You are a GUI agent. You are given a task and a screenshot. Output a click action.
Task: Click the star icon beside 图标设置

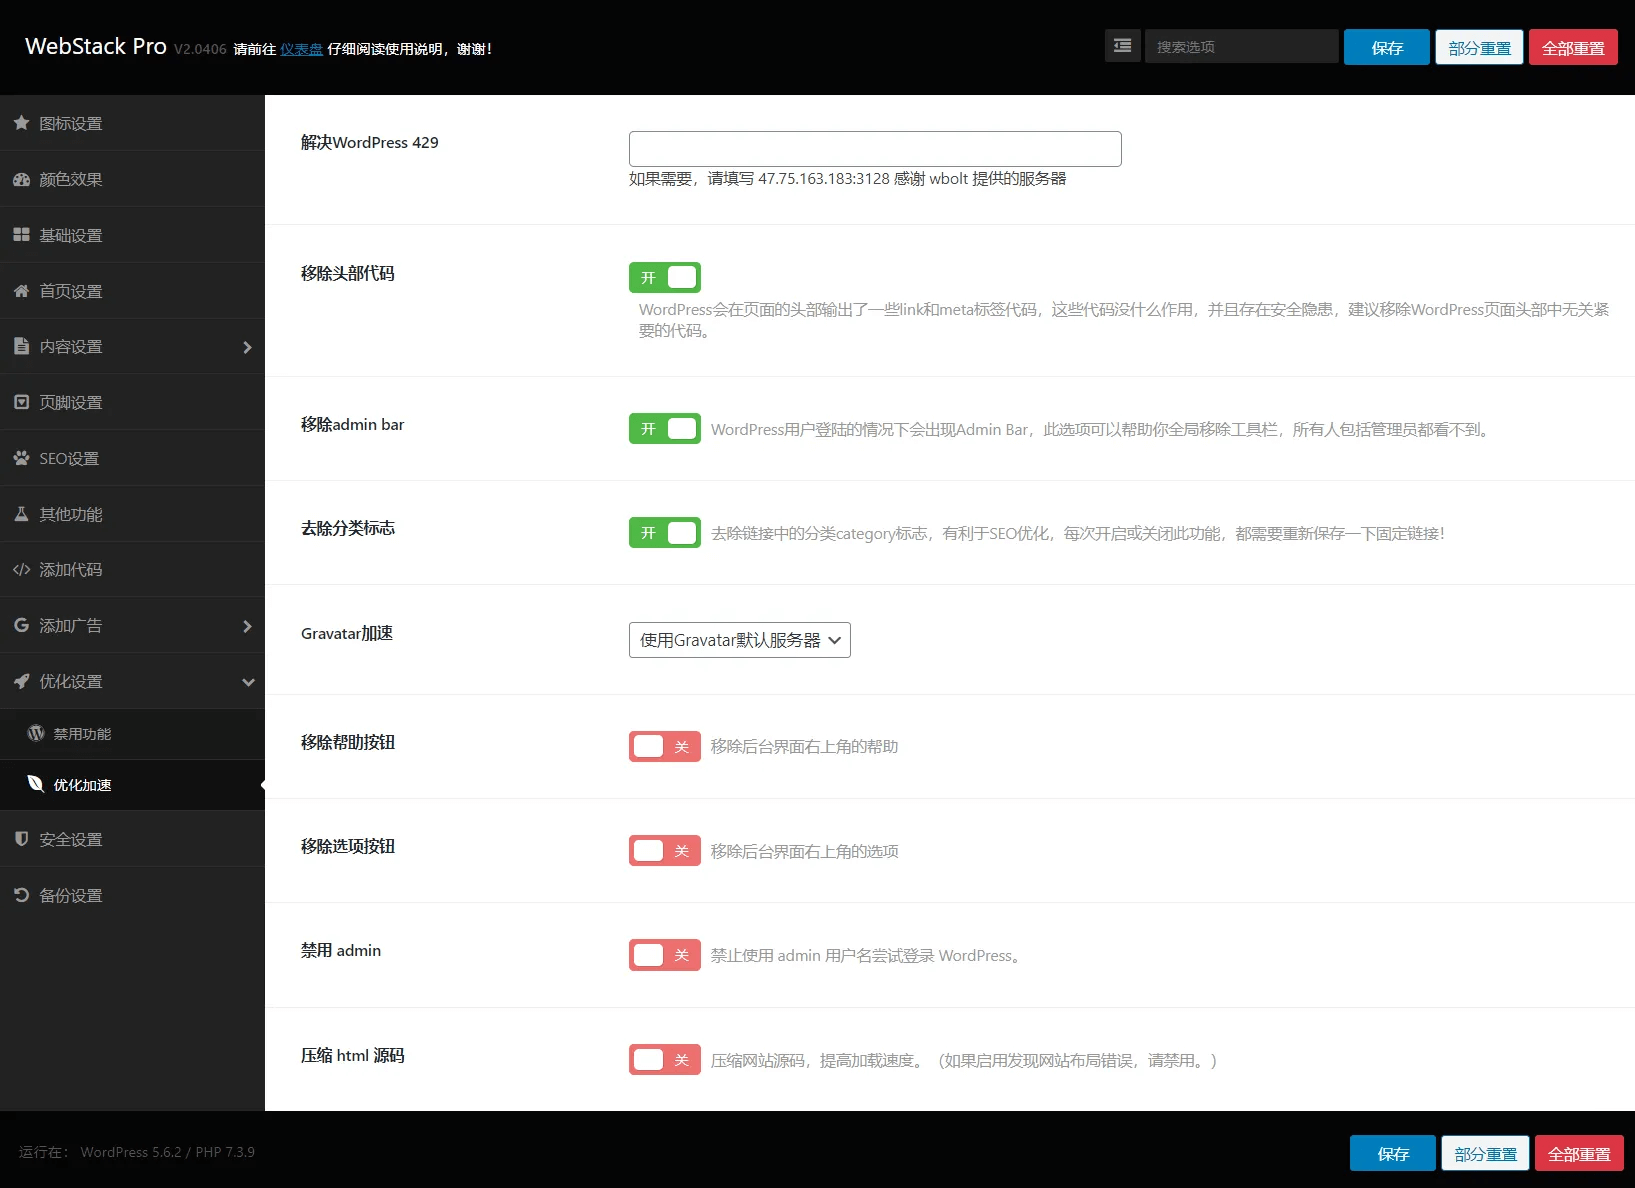click(x=21, y=123)
